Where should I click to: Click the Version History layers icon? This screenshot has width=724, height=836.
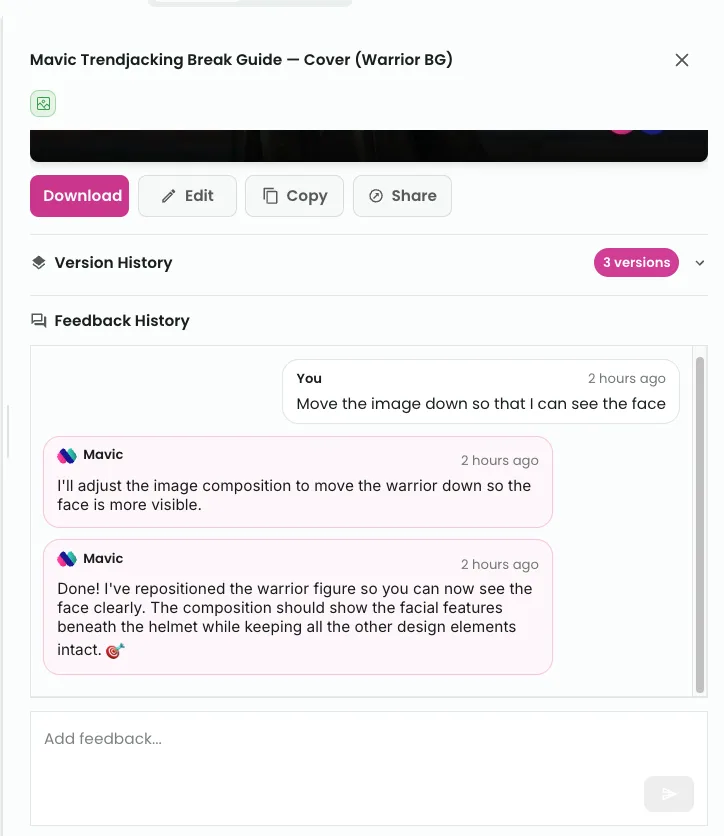39,262
